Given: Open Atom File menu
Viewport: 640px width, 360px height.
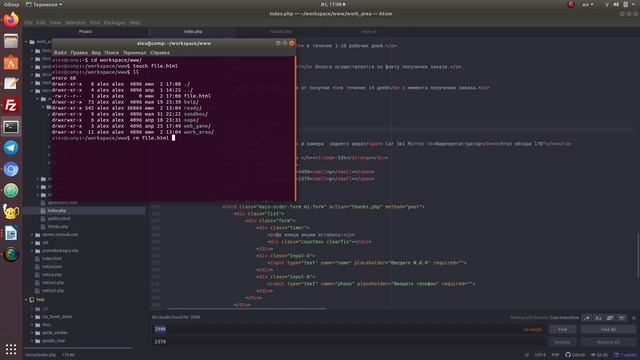Looking at the screenshot, I should tap(28, 22).
